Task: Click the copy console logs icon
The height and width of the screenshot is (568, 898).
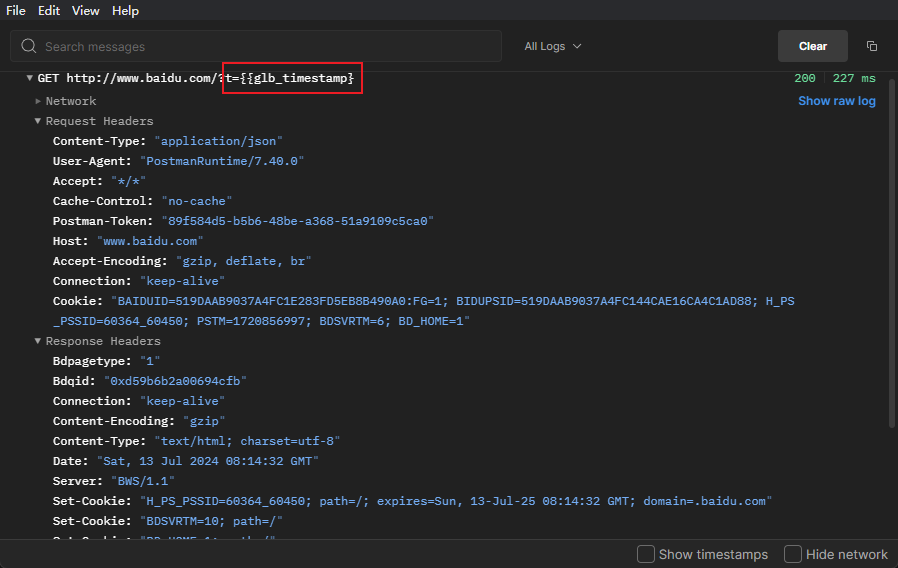Action: tap(872, 46)
